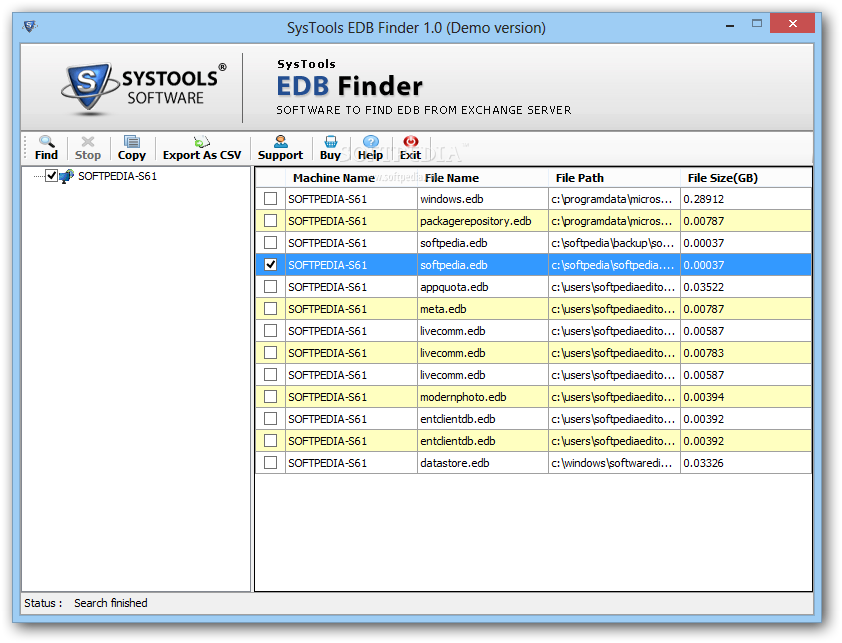Click the Exit toolbar icon
The image size is (842, 643).
click(411, 142)
